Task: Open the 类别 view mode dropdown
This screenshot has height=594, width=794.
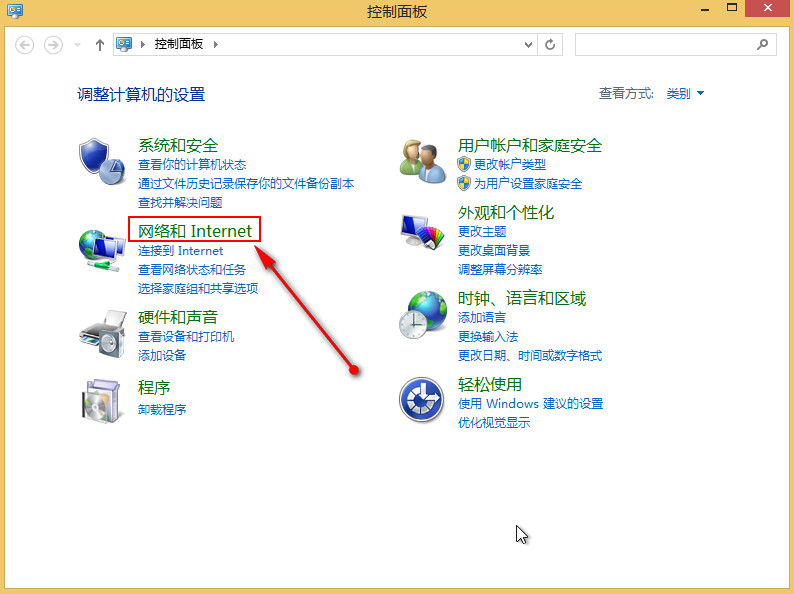Action: coord(685,93)
